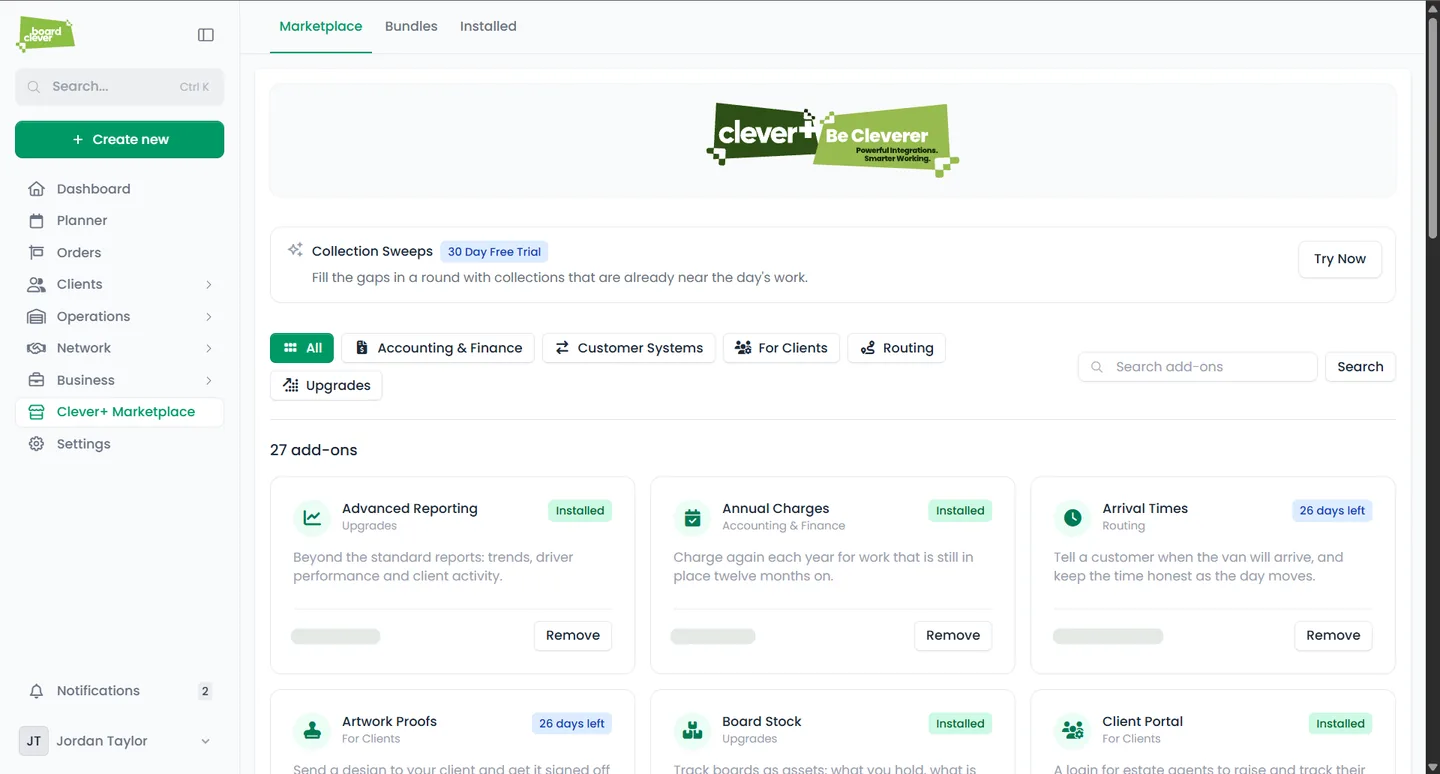The height and width of the screenshot is (774, 1440).
Task: Click the Settings gear icon
Action: tap(36, 444)
